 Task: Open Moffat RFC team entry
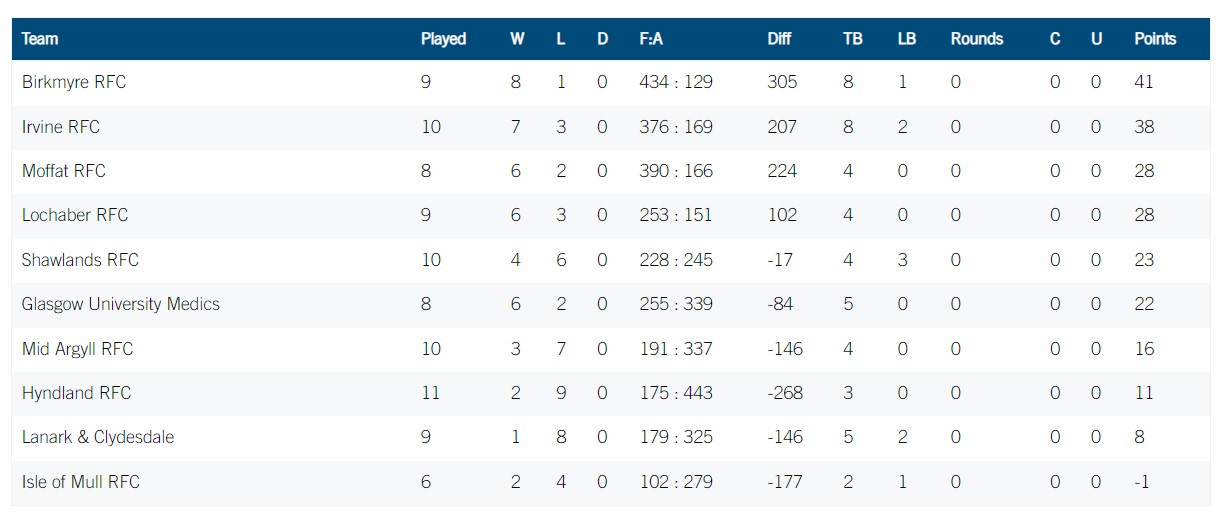click(63, 171)
